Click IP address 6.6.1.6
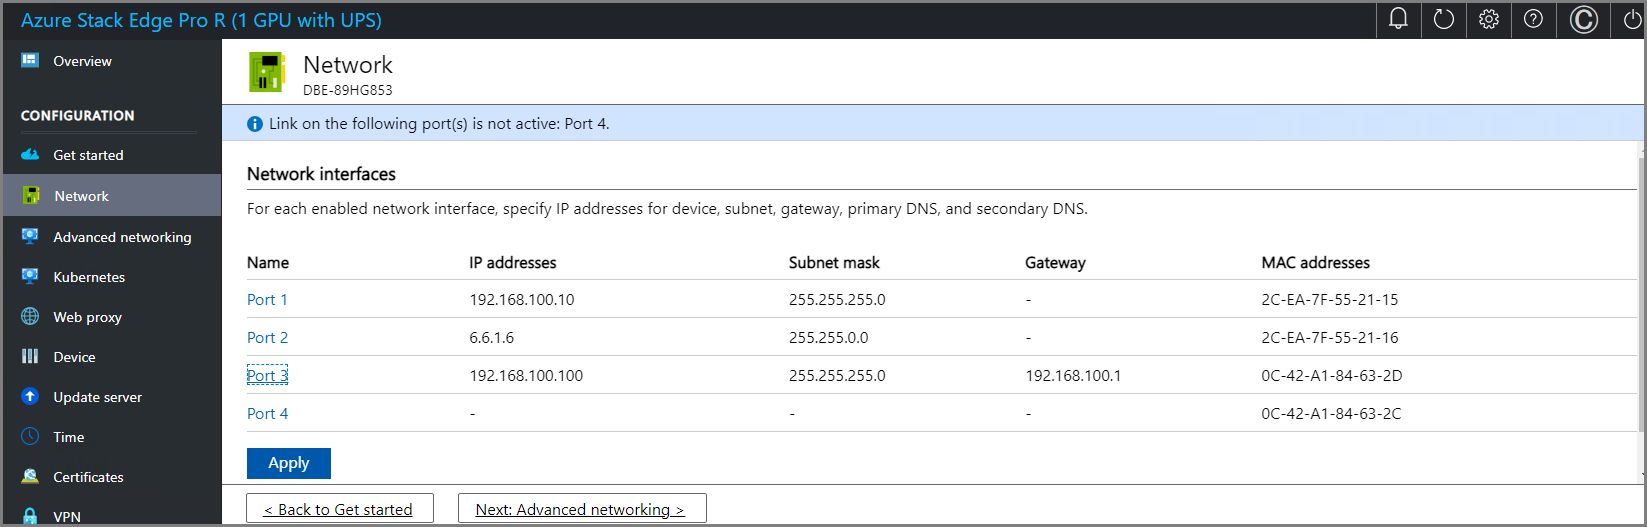 click(x=491, y=338)
